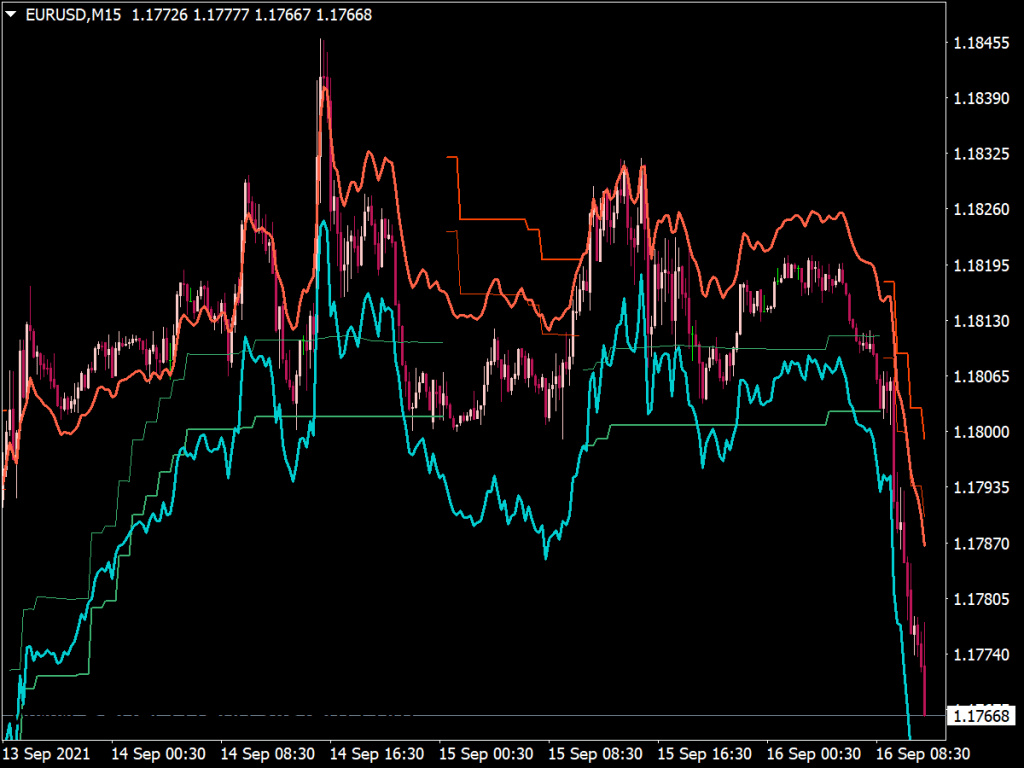1024x768 pixels.
Task: Click the 15 Sep 16:30 time label
Action: (x=704, y=754)
